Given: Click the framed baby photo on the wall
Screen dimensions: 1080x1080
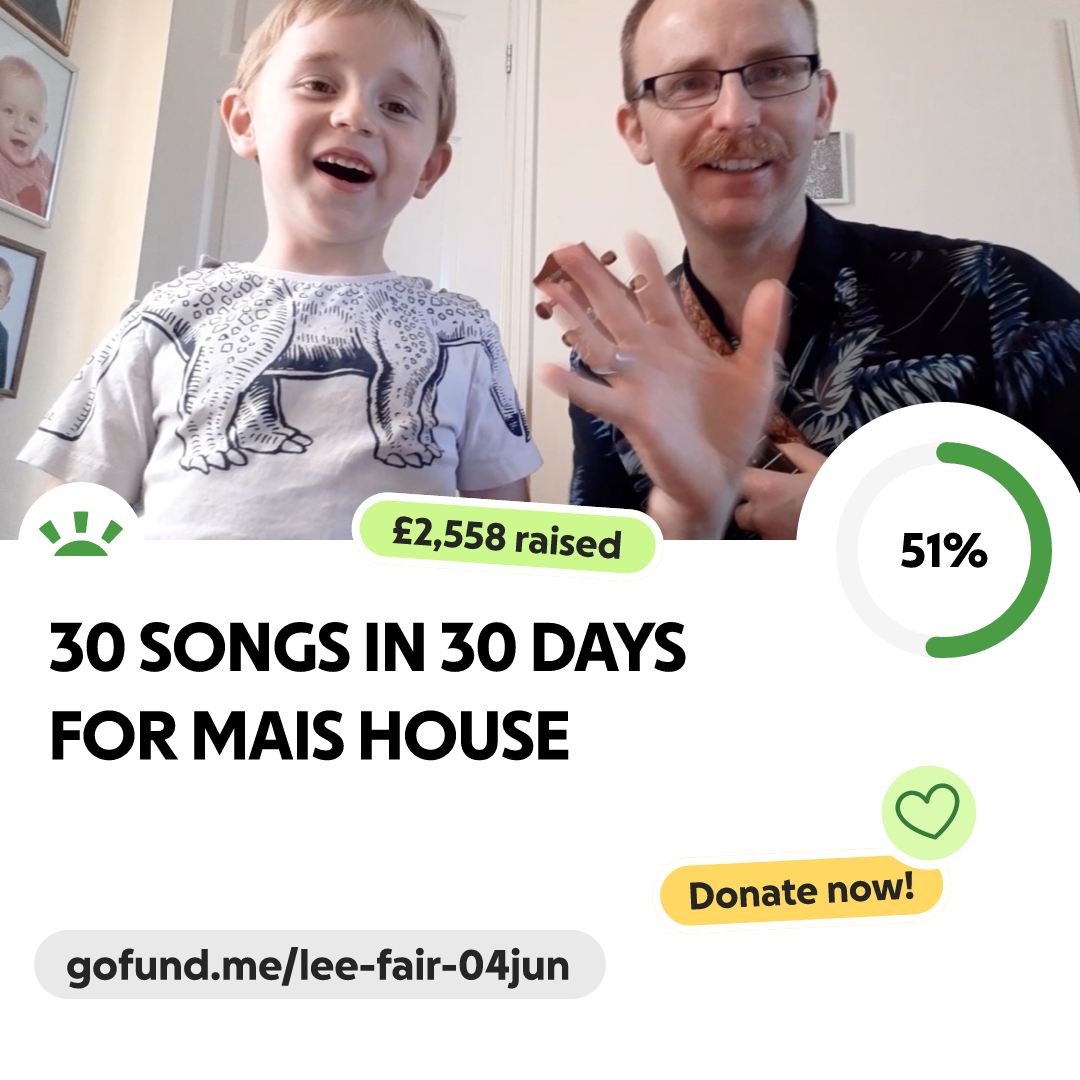Looking at the screenshot, I should click(29, 125).
